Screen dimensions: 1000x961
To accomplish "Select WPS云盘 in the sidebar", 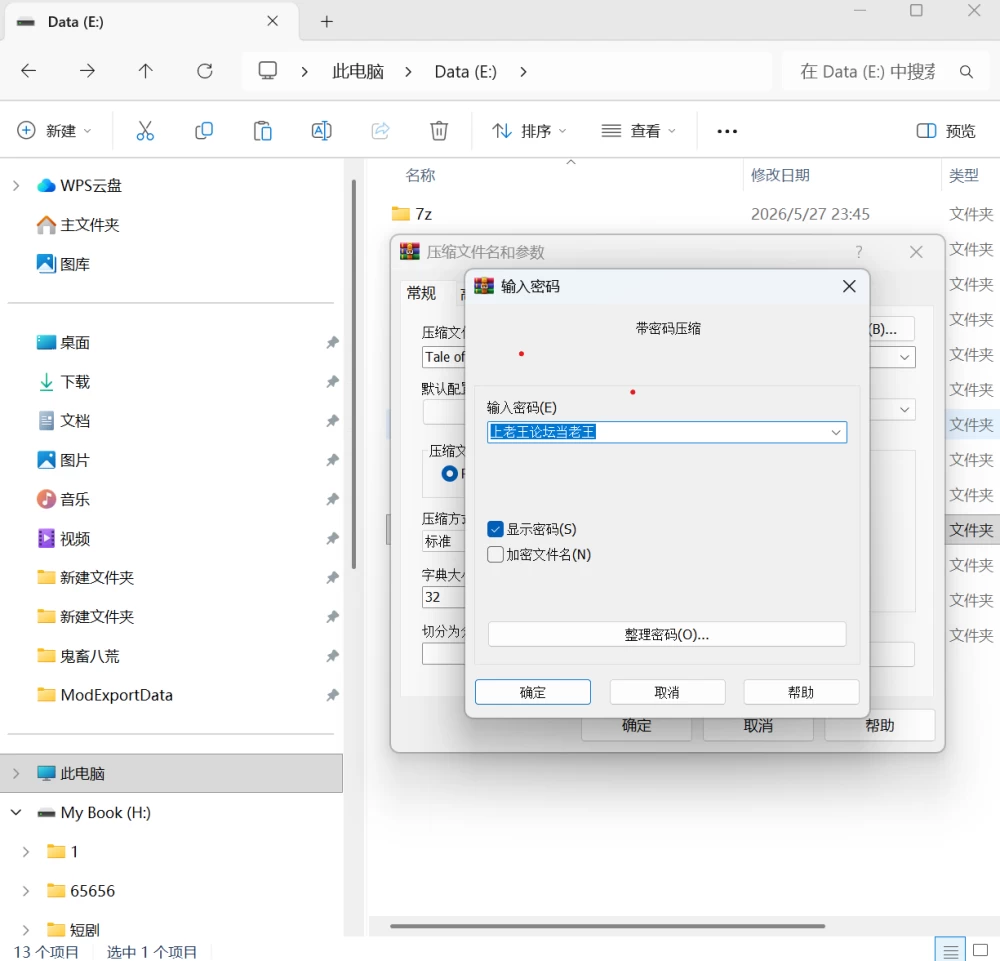I will [91, 186].
